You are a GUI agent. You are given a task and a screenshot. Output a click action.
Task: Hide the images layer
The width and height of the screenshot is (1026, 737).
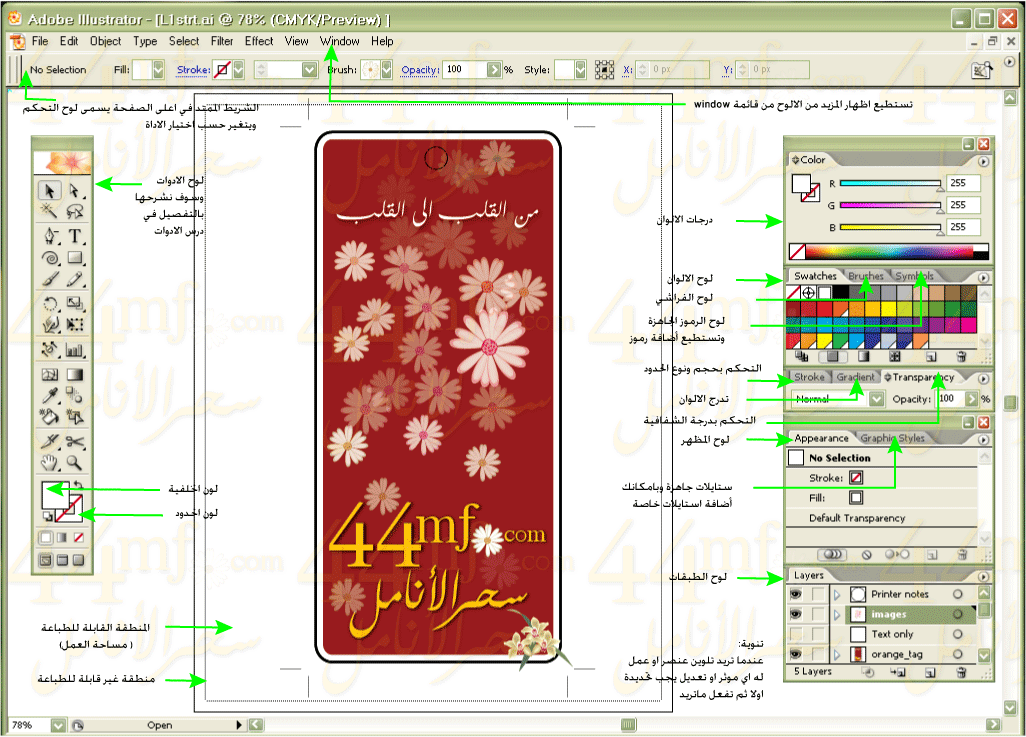796,614
